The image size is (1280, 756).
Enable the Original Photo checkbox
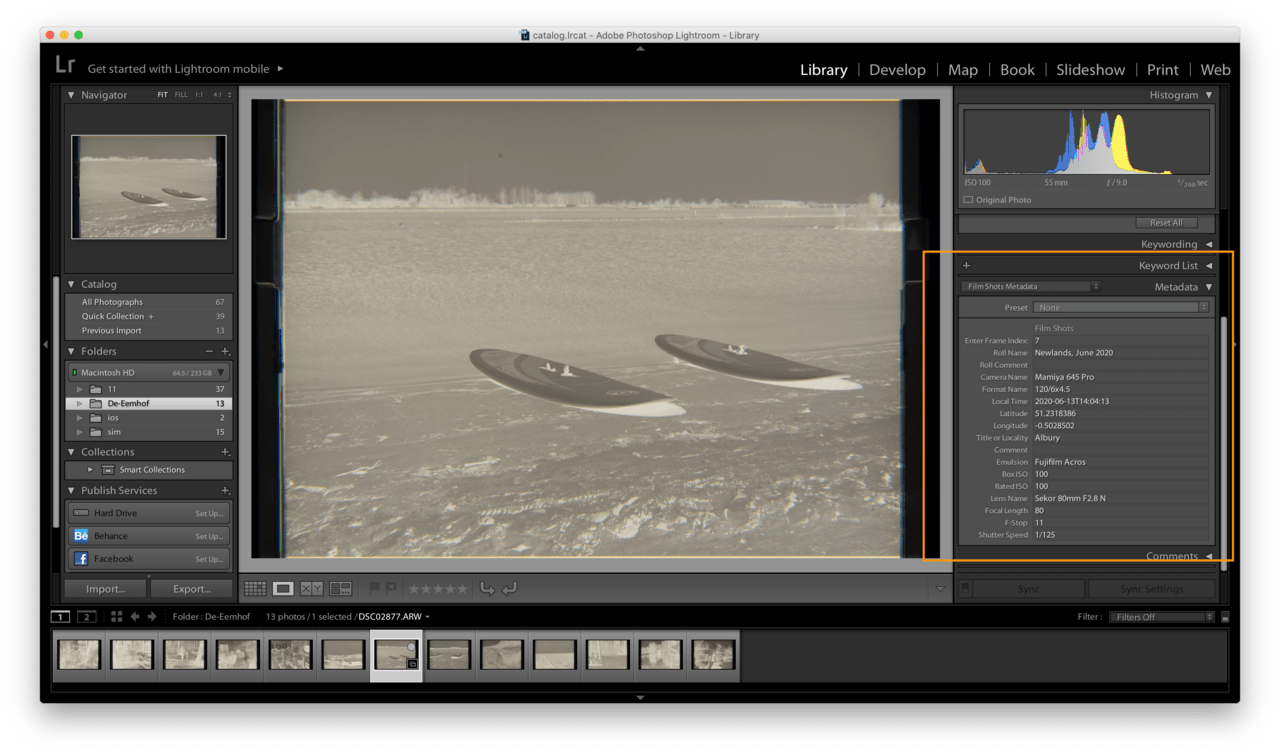[968, 200]
